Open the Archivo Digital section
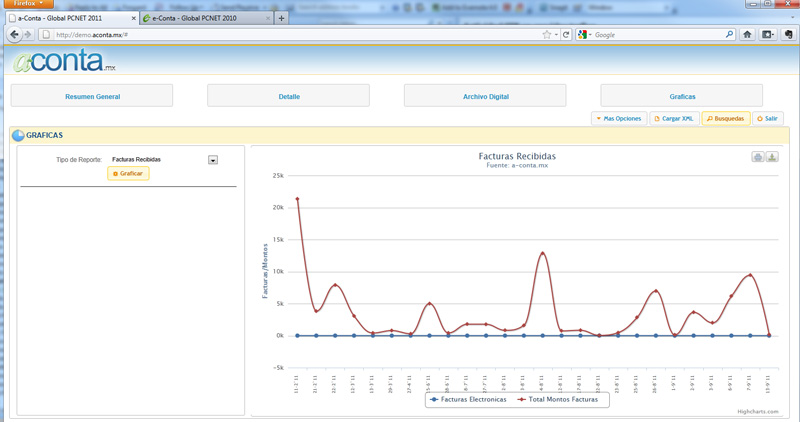The width and height of the screenshot is (800, 422). [x=485, y=96]
